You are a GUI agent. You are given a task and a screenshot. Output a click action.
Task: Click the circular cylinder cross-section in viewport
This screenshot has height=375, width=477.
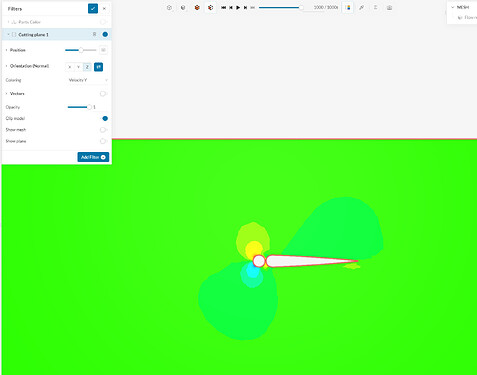tap(259, 261)
